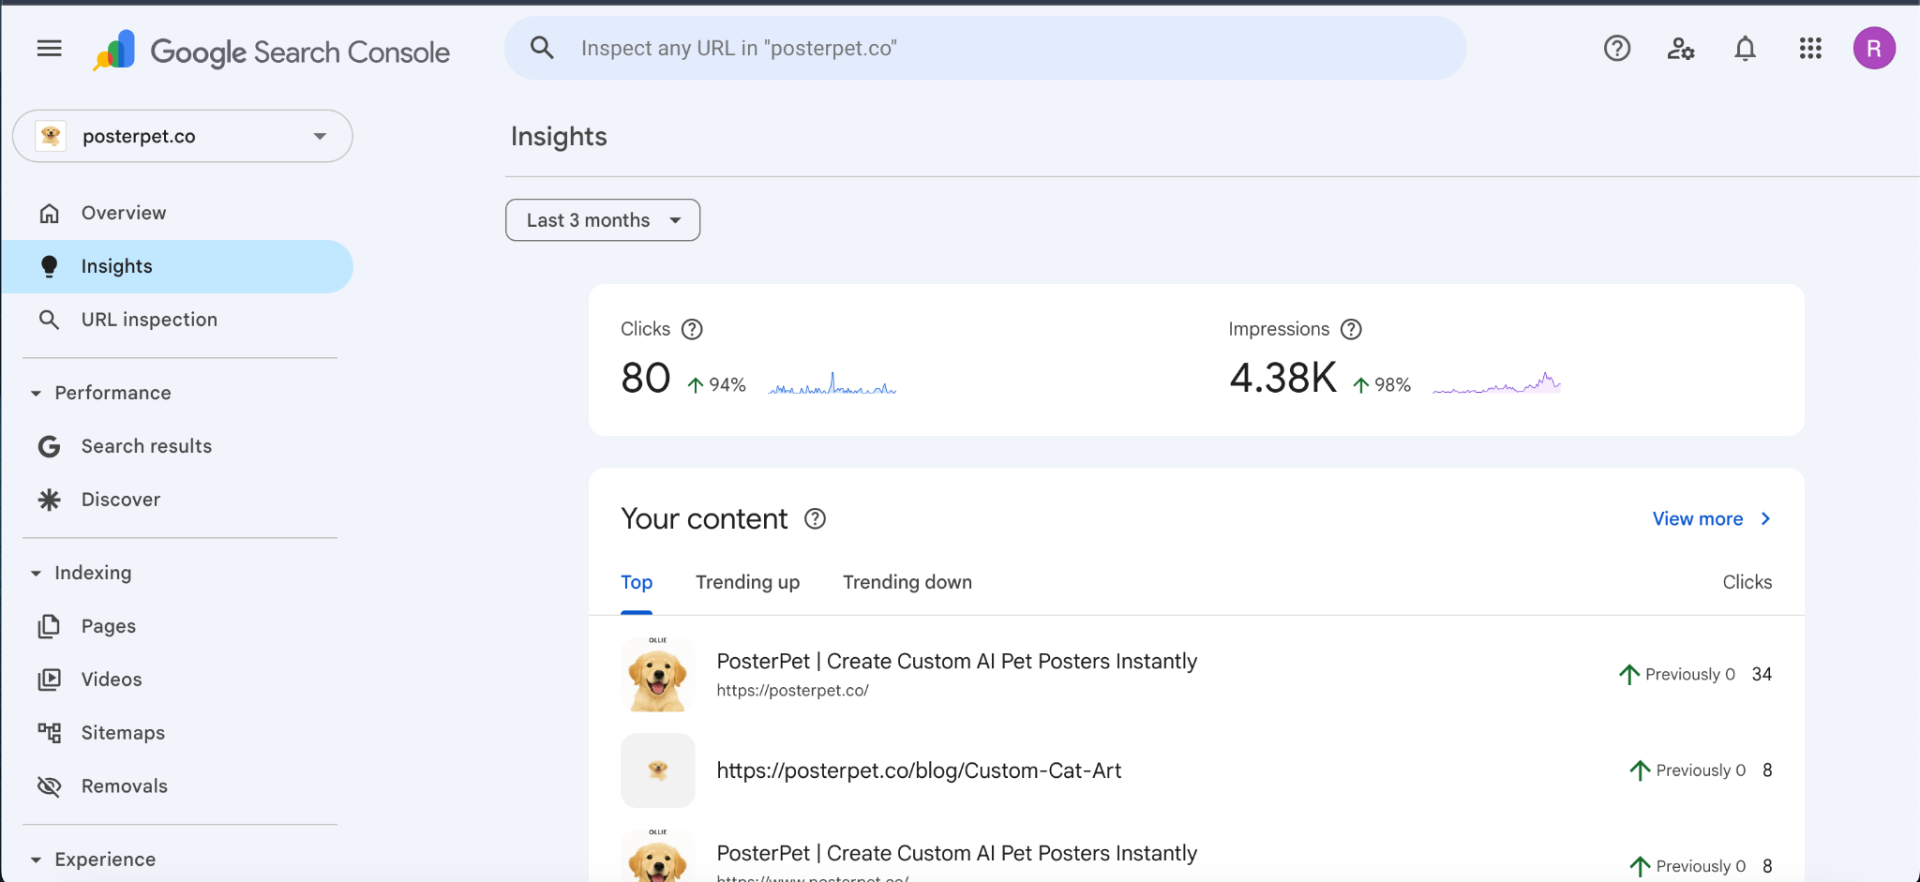Click the Clicks sparkline chart

(832, 384)
